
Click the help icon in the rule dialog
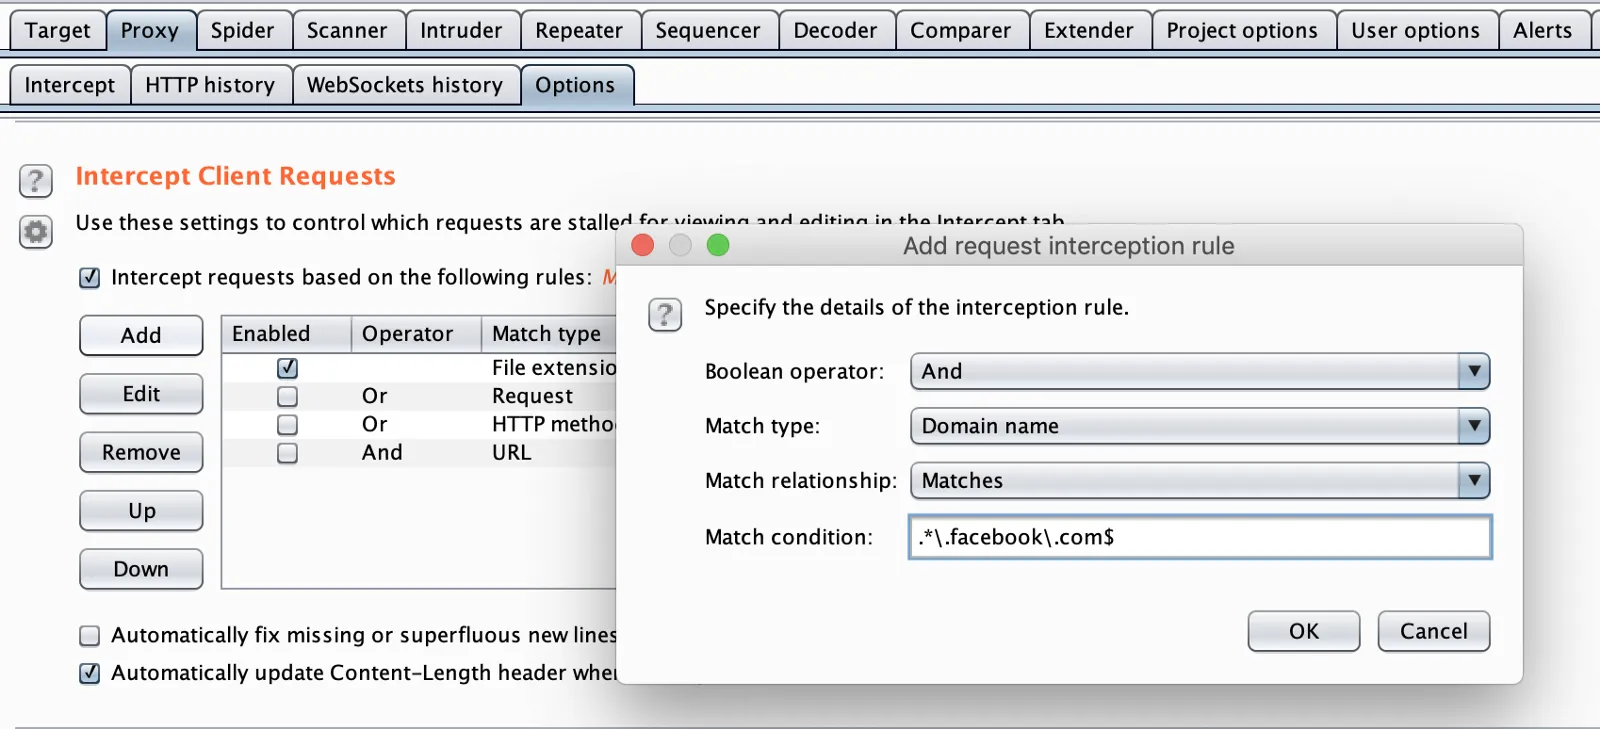665,314
